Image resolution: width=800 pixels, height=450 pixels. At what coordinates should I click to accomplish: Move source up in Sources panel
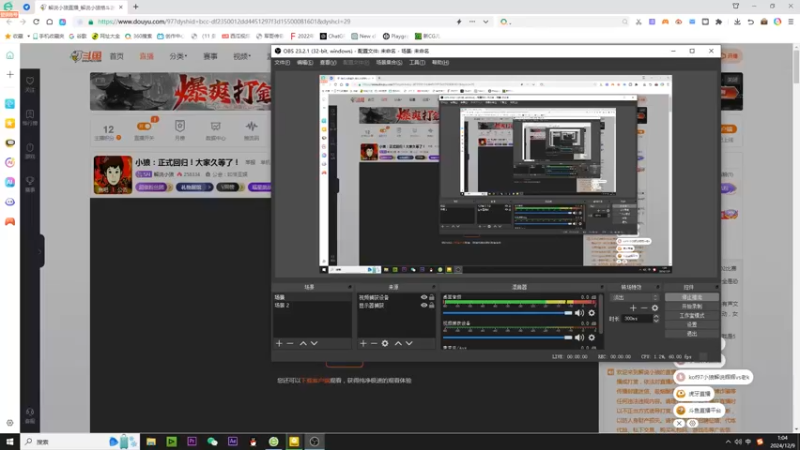coord(398,343)
